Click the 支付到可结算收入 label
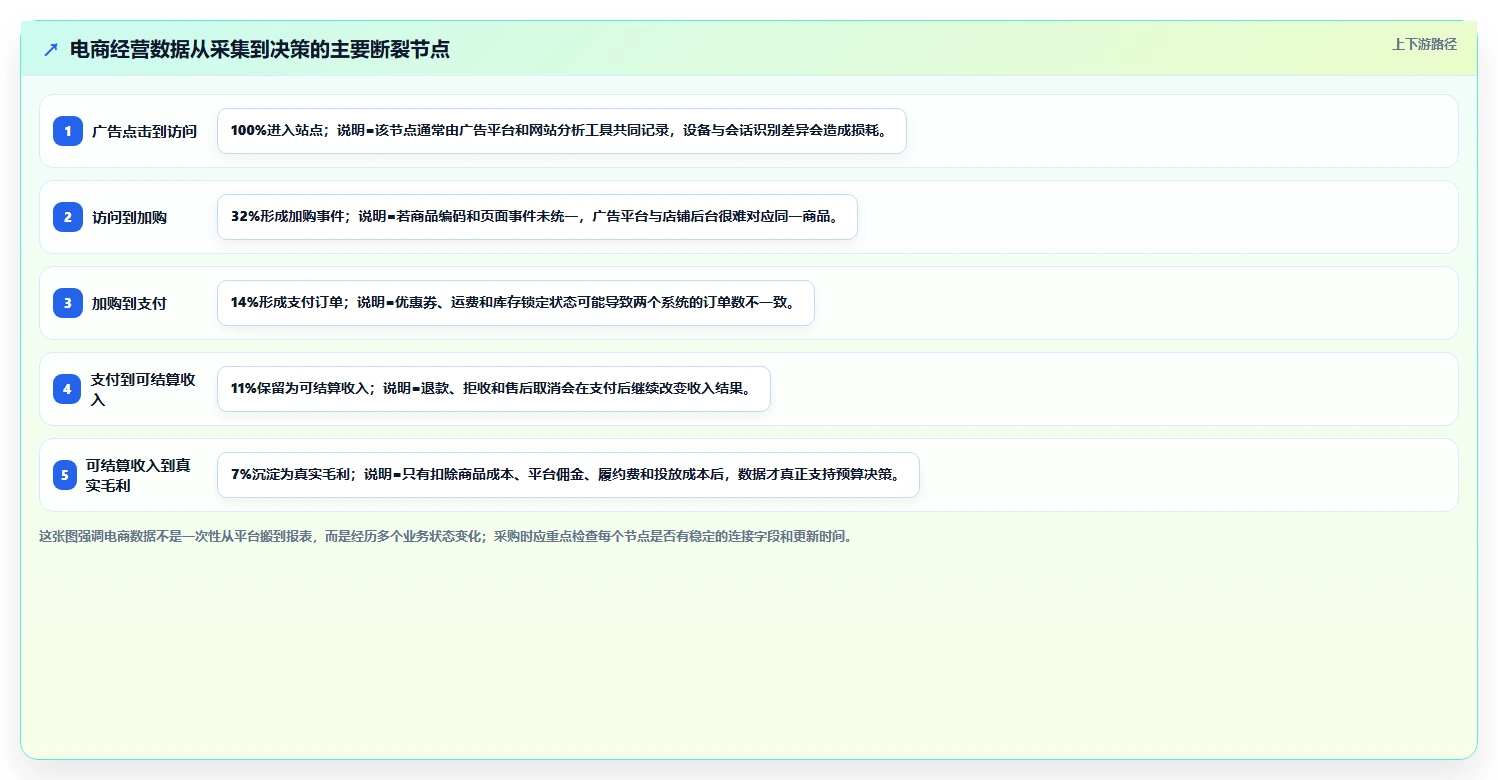 (x=144, y=389)
